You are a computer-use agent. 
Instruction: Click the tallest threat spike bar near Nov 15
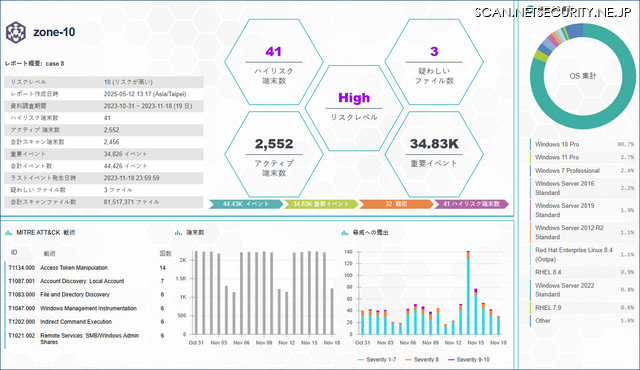coord(468,292)
